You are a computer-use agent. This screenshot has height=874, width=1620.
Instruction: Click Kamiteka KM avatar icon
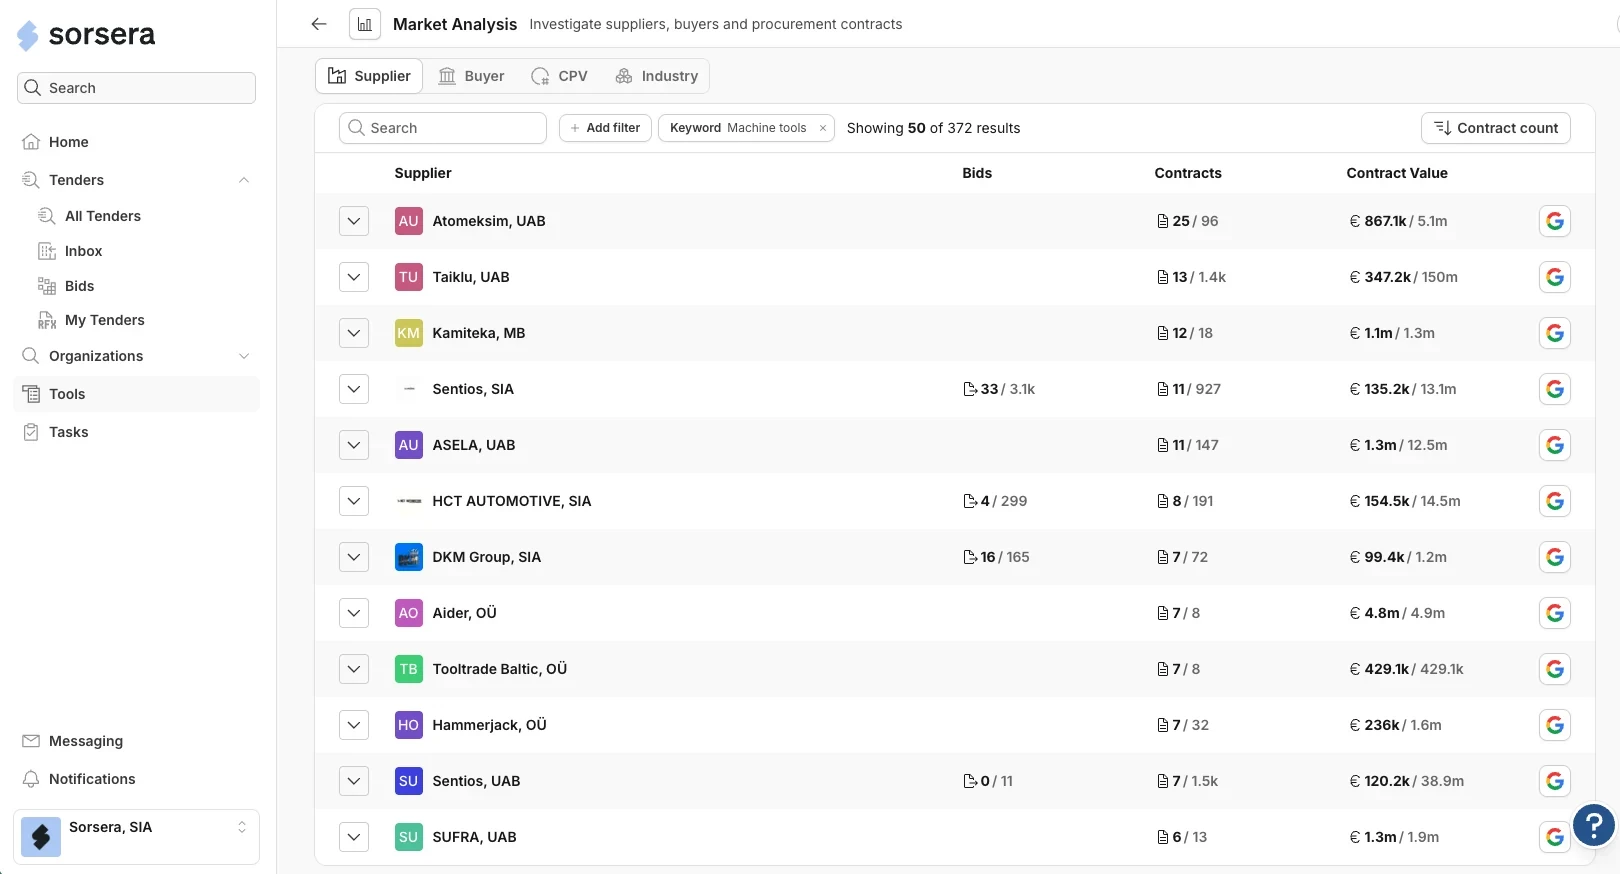[408, 333]
